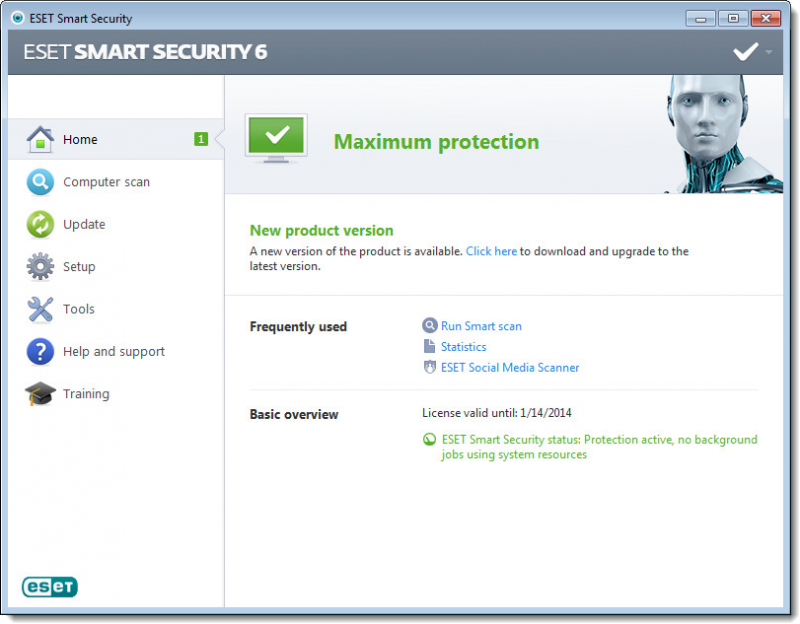This screenshot has height=624, width=800.
Task: Click the Run Smart scan magnifier icon
Action: tap(430, 325)
